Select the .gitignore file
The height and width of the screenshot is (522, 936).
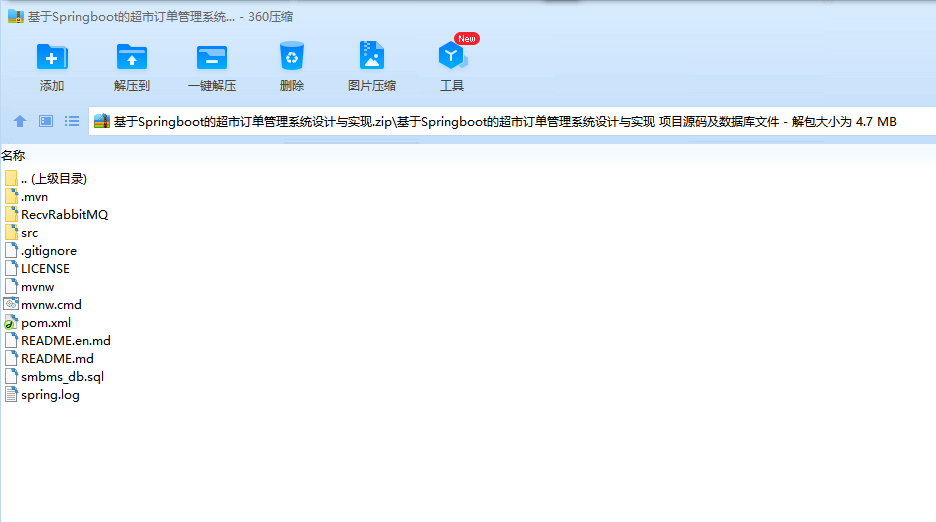41,251
